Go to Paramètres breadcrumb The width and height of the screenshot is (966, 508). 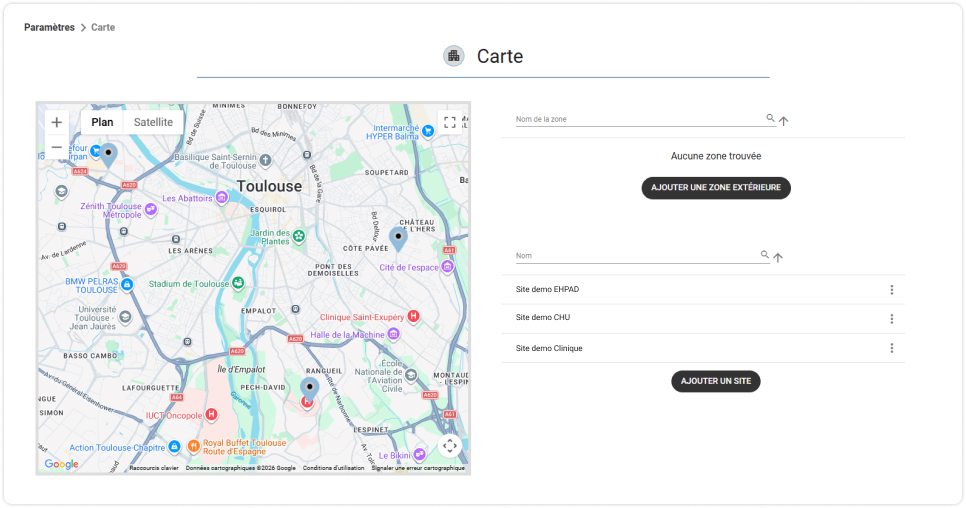click(49, 27)
